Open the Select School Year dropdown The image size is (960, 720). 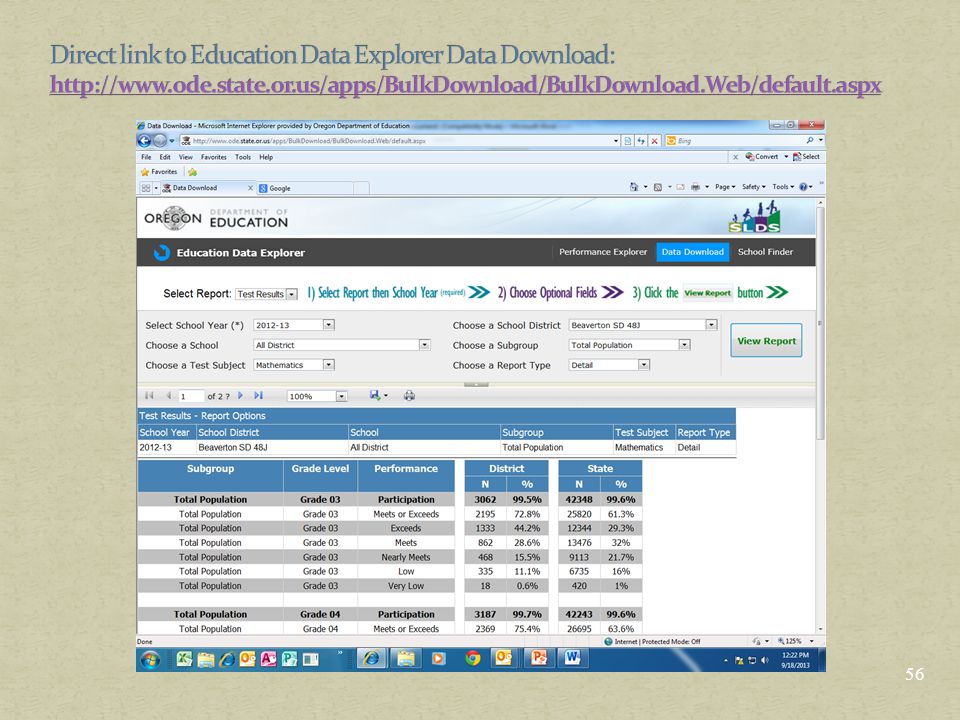tap(329, 325)
